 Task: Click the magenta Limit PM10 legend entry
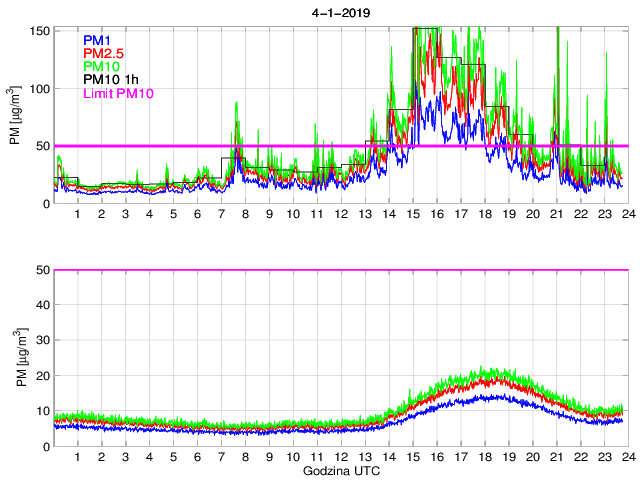tap(117, 93)
